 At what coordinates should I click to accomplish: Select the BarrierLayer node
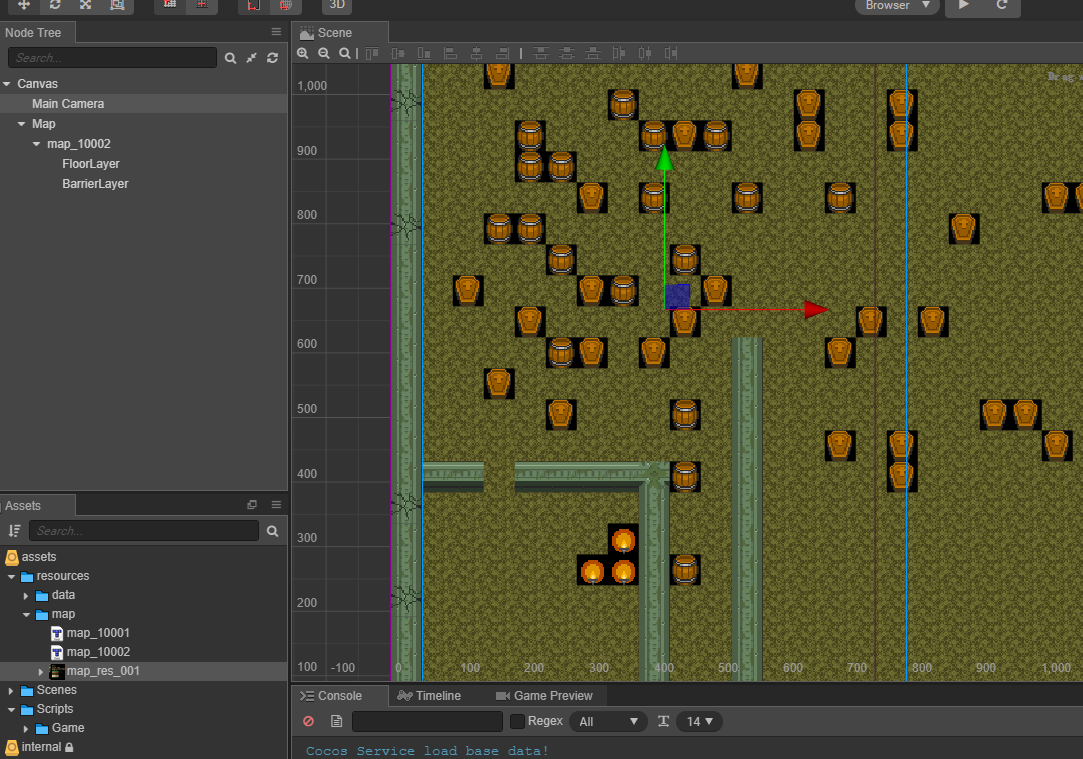tap(95, 184)
